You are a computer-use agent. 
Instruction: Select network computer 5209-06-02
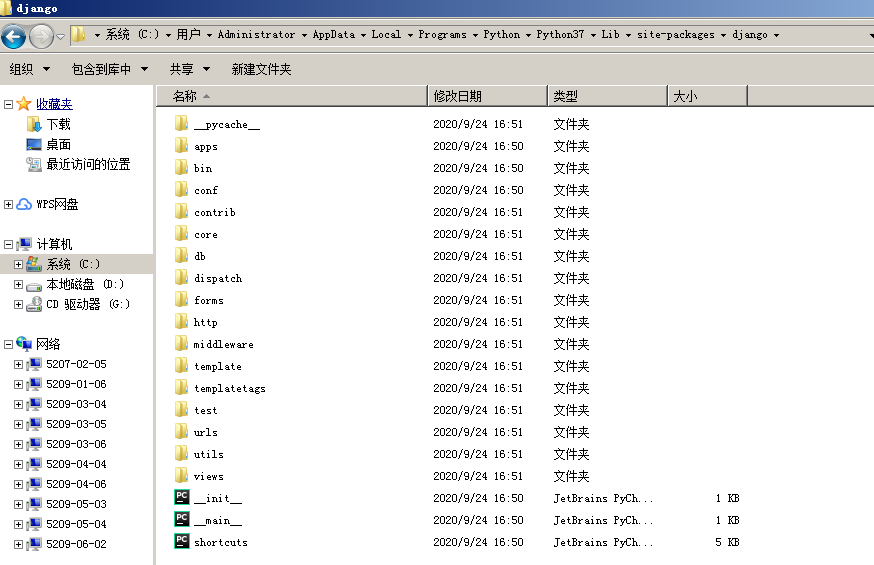[76, 544]
